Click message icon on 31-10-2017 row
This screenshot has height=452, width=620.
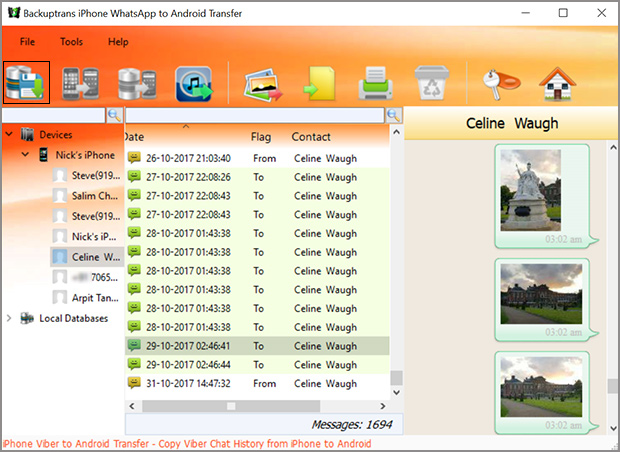click(134, 383)
